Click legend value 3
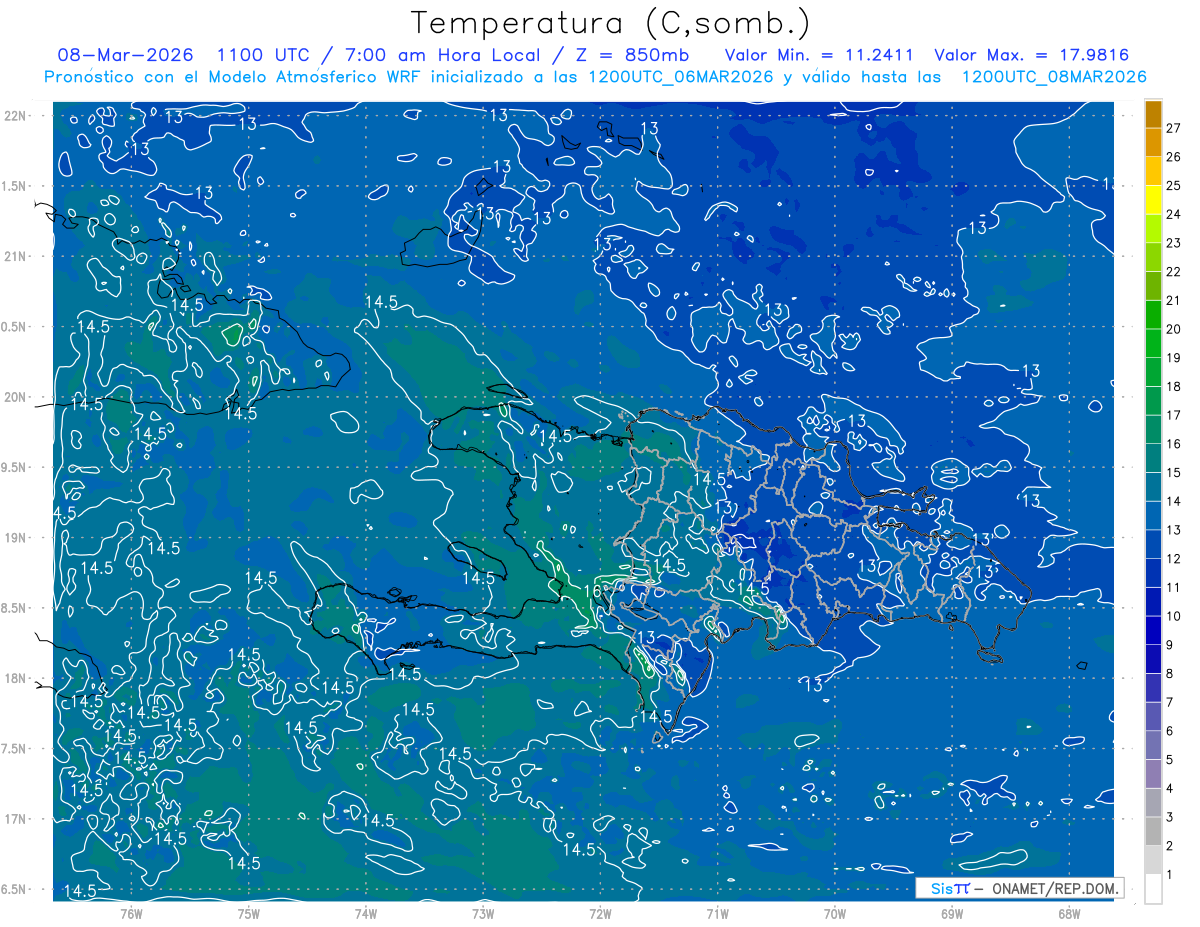This screenshot has height=927, width=1200. 1169,817
